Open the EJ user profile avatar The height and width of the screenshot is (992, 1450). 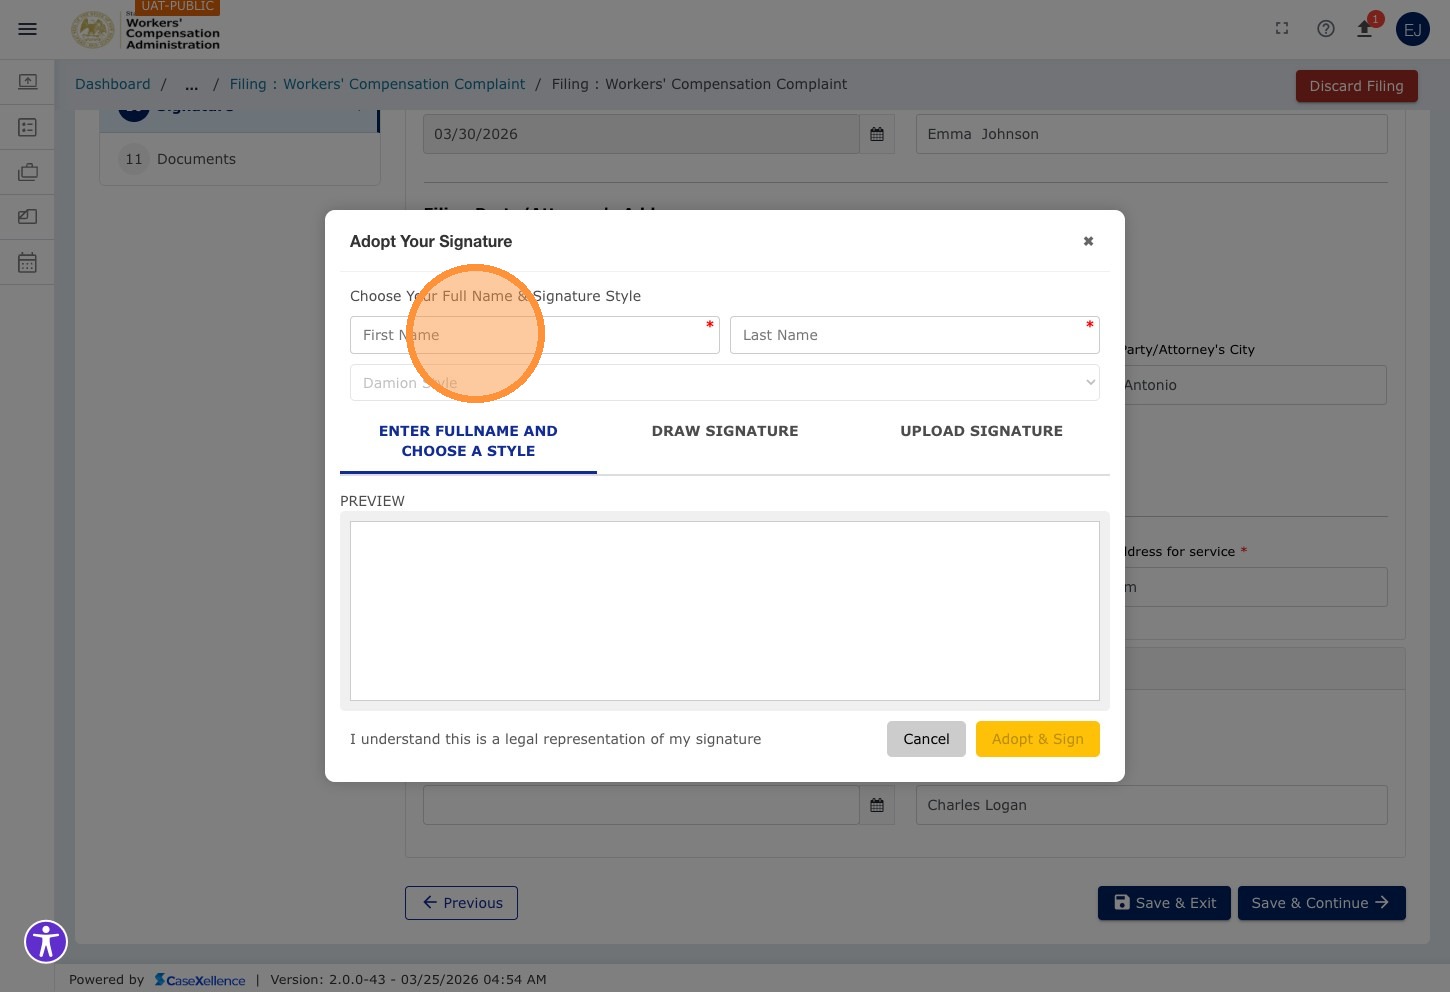[1413, 30]
